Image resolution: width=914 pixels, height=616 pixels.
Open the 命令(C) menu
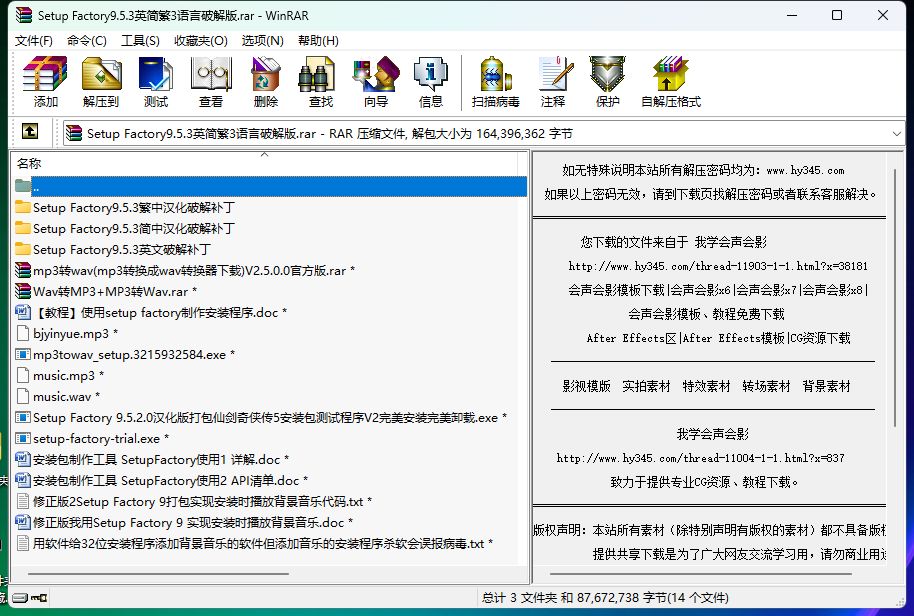click(x=87, y=40)
